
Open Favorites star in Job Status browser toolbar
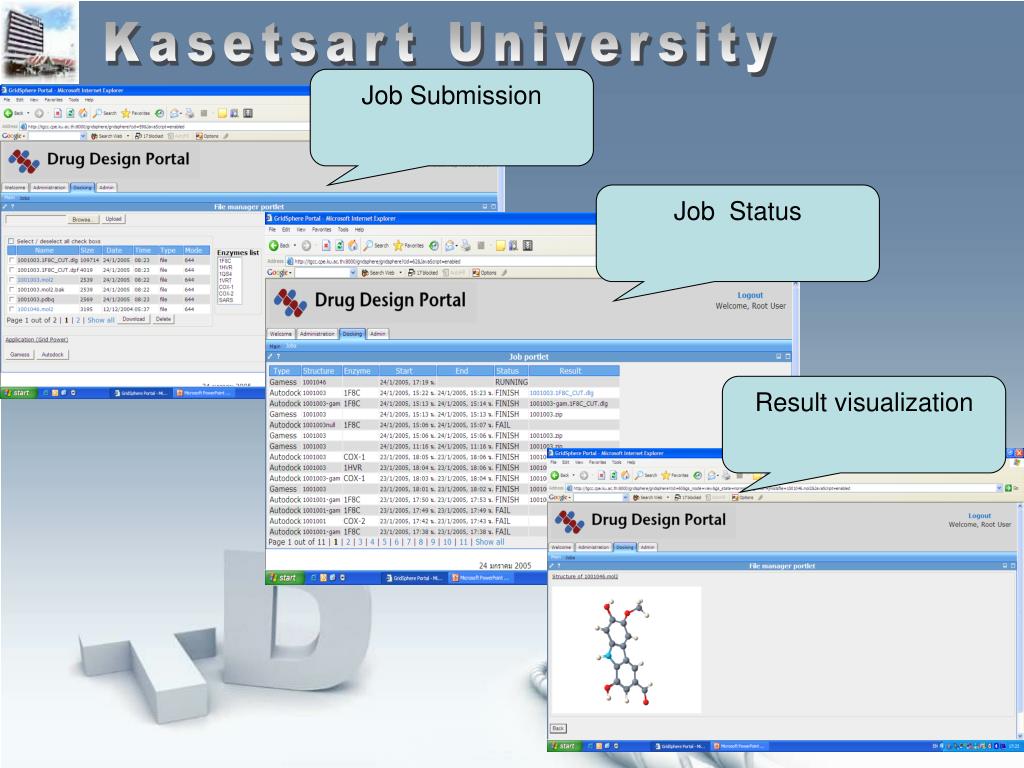tap(398, 246)
